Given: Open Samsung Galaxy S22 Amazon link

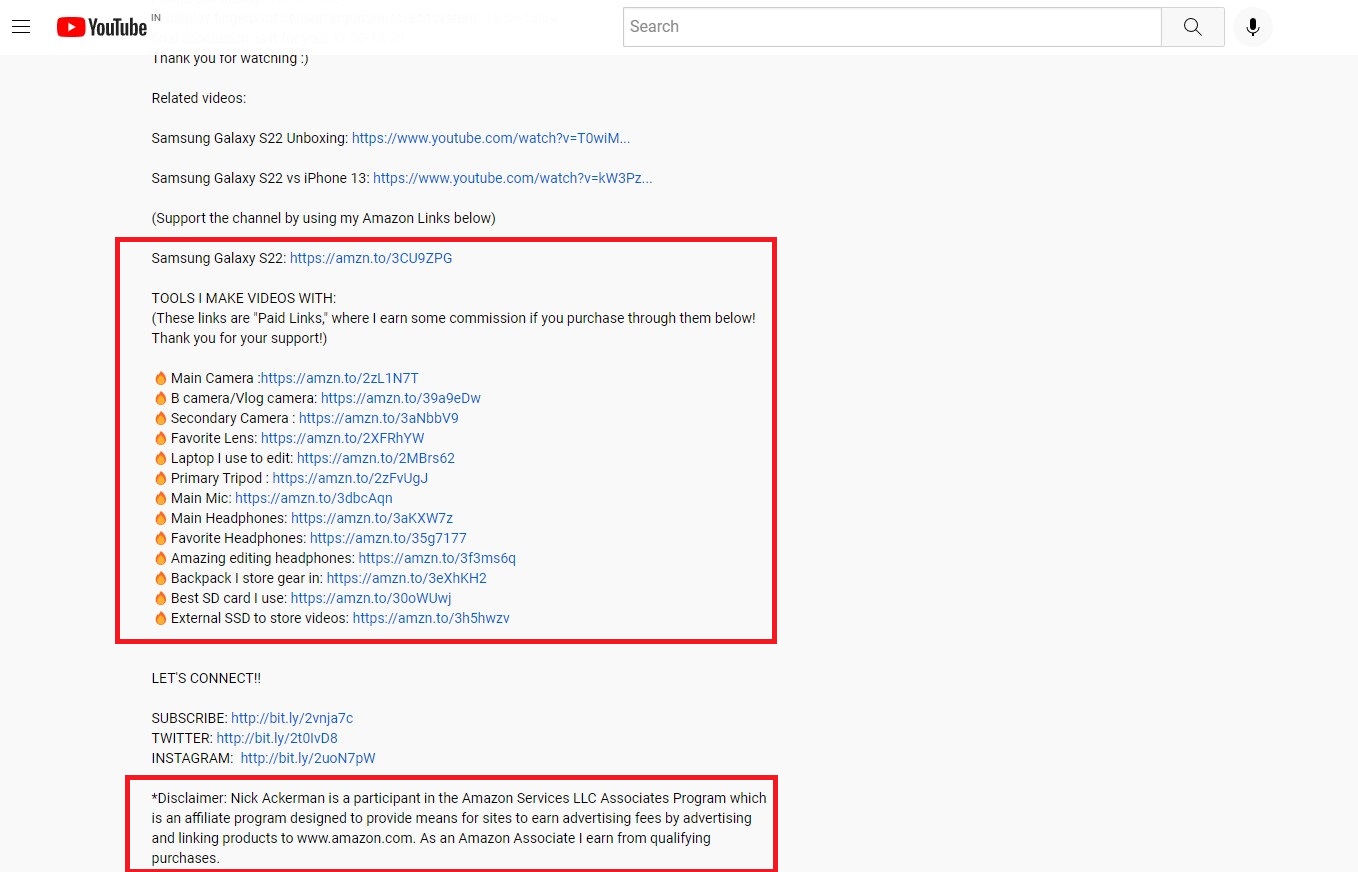Looking at the screenshot, I should pyautogui.click(x=371, y=258).
